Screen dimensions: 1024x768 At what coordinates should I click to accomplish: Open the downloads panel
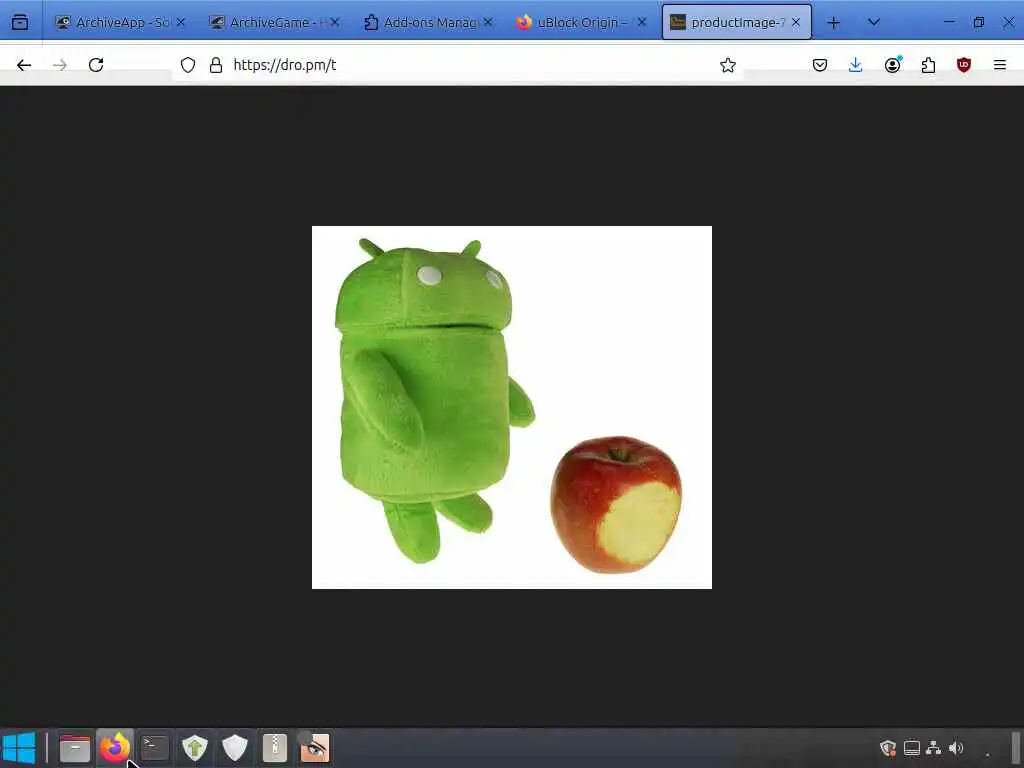click(856, 65)
